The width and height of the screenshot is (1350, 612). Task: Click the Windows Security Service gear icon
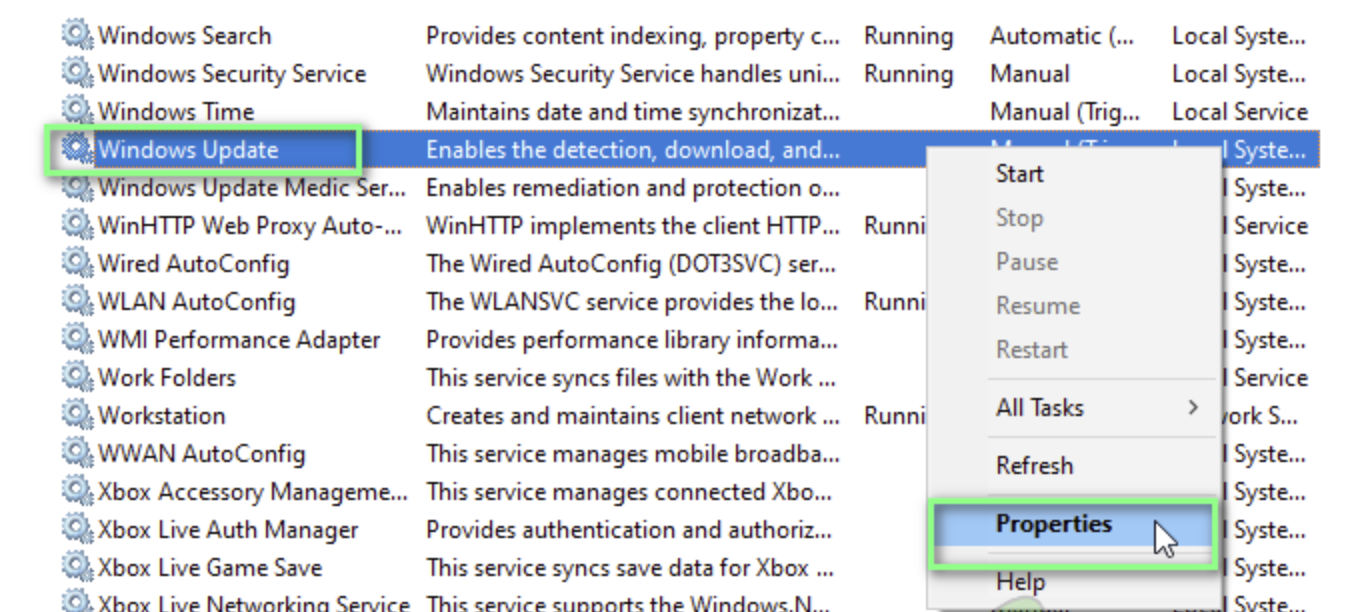point(76,73)
